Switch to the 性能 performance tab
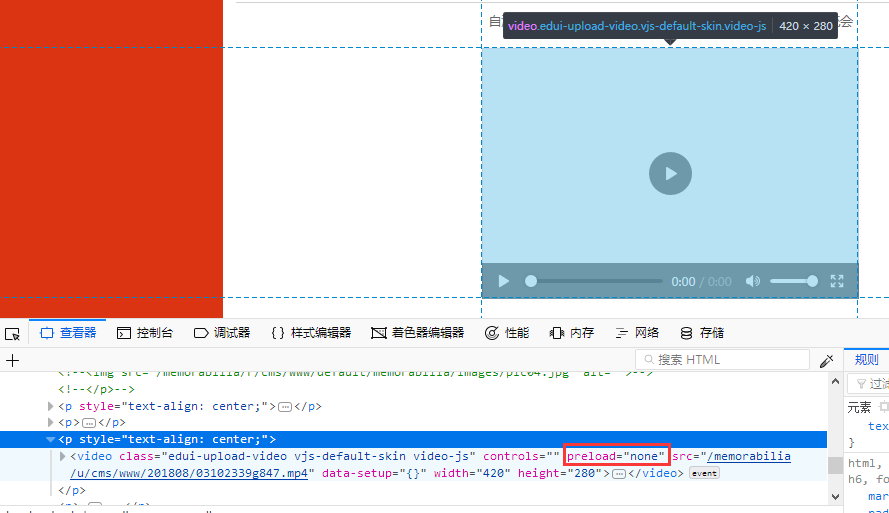Screen dimensions: 889x513 coord(507,333)
